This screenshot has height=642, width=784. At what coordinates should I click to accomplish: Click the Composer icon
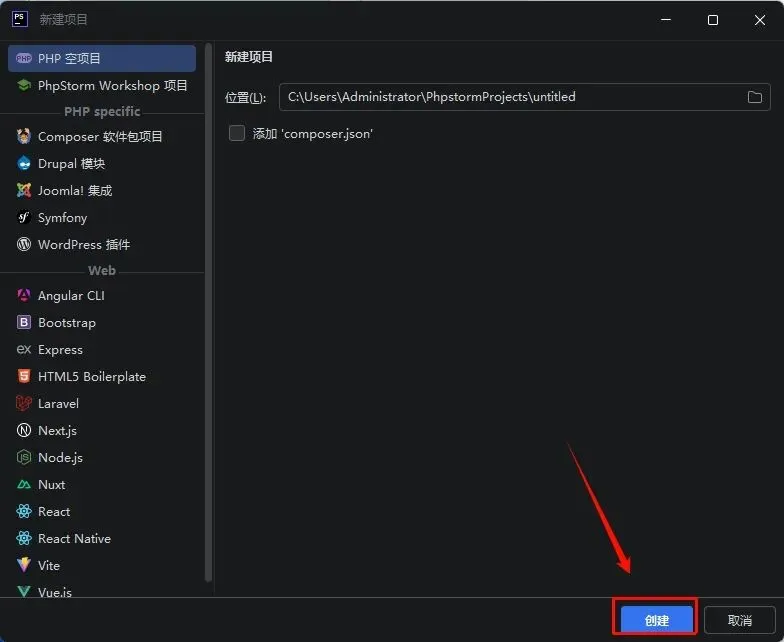coord(24,136)
